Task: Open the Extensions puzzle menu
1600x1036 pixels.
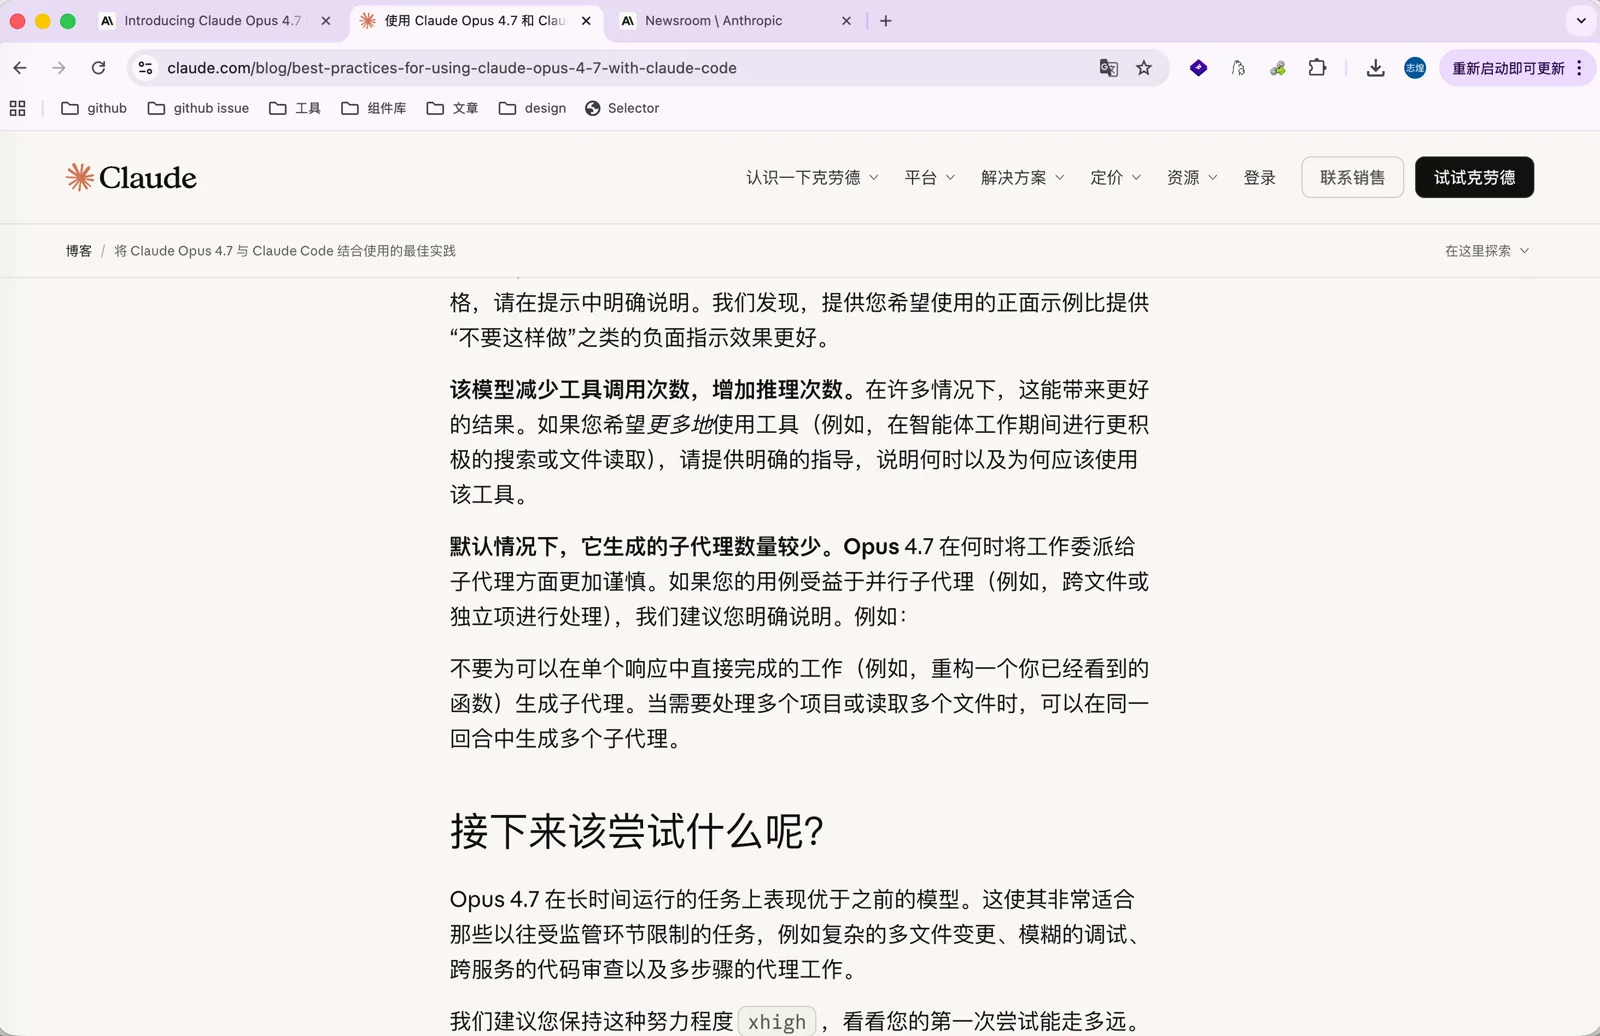Action: (1318, 68)
